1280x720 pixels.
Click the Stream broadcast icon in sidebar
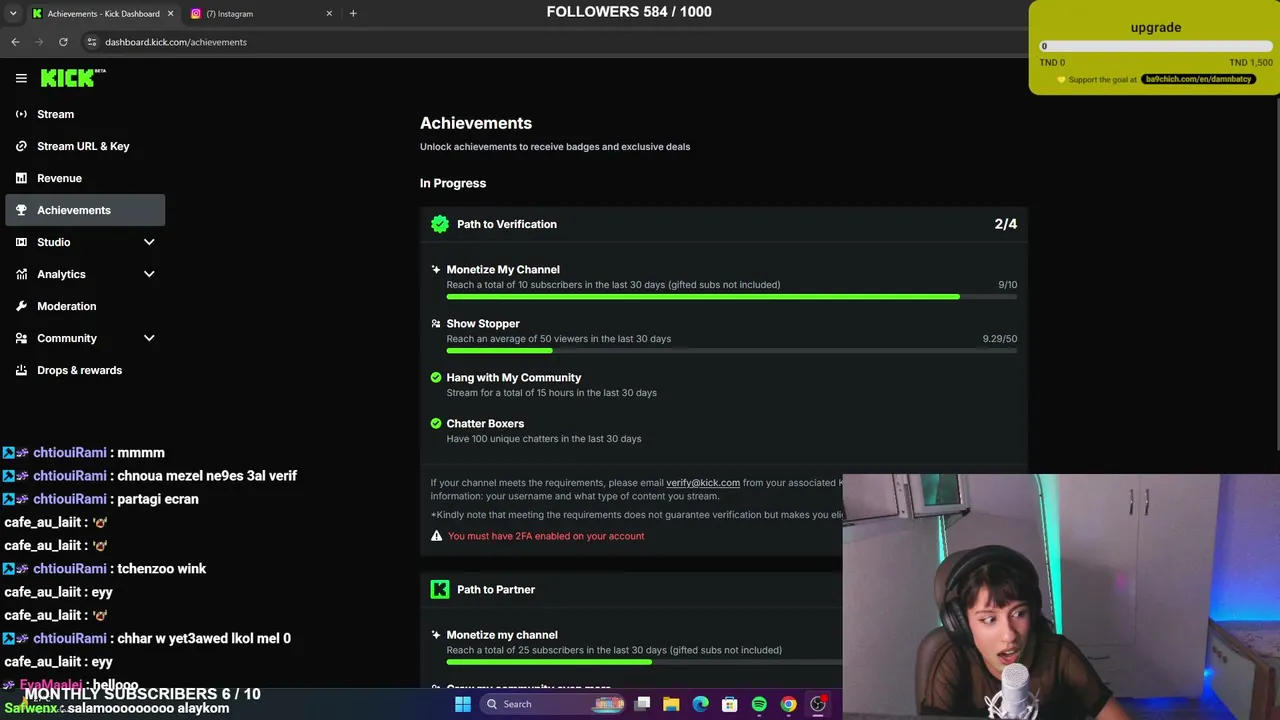coord(21,114)
